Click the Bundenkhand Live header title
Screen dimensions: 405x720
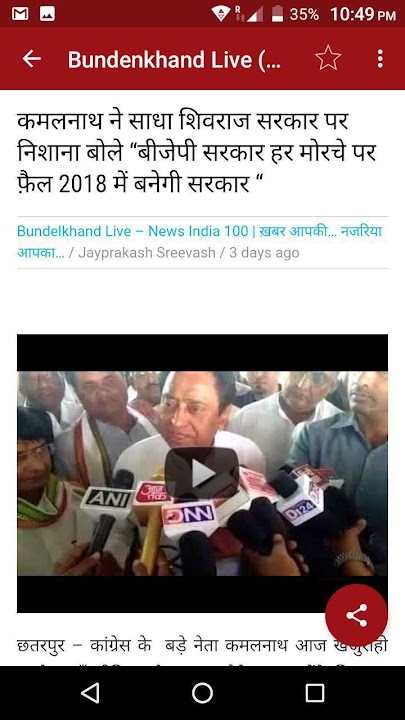174,59
